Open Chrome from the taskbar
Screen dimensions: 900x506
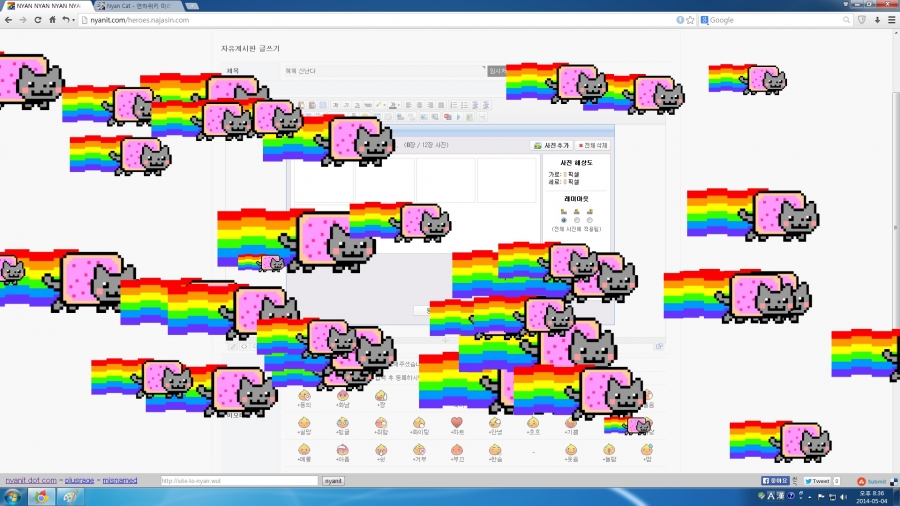[x=41, y=496]
